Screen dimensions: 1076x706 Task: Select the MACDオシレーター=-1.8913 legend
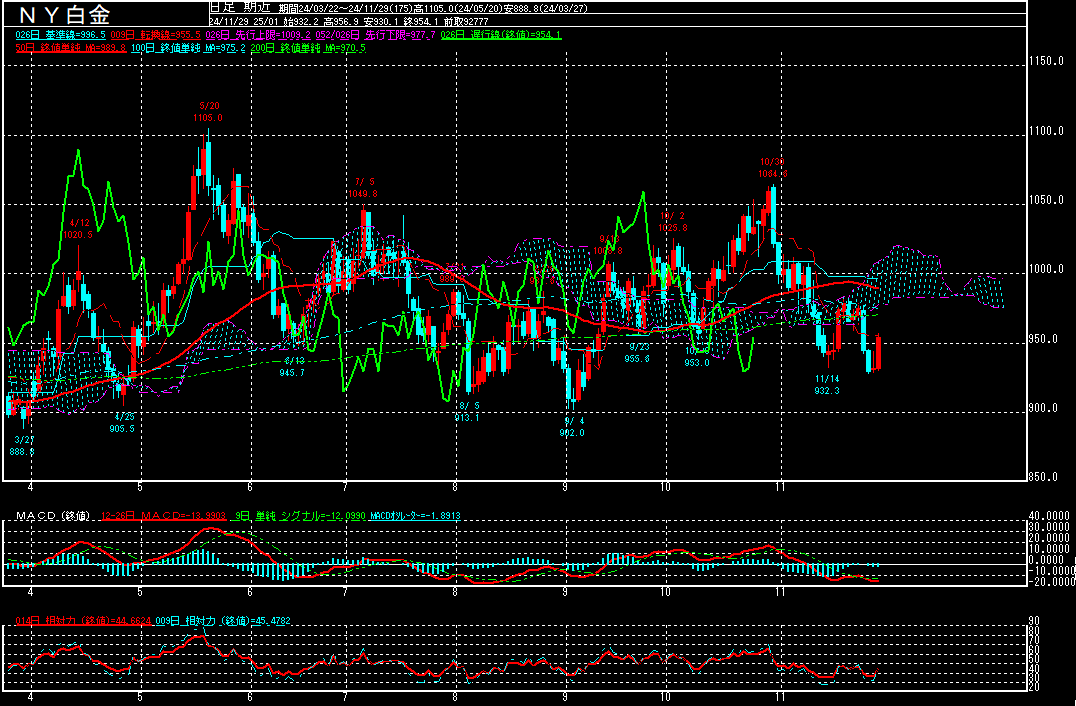tap(415, 515)
